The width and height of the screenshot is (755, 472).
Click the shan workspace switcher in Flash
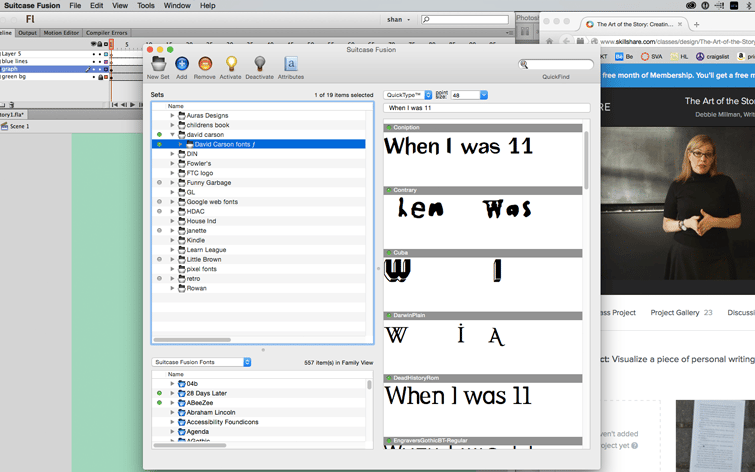point(398,19)
